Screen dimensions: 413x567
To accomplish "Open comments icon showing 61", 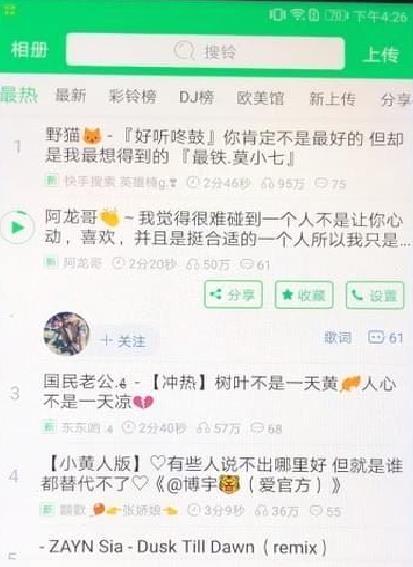I will coord(386,337).
